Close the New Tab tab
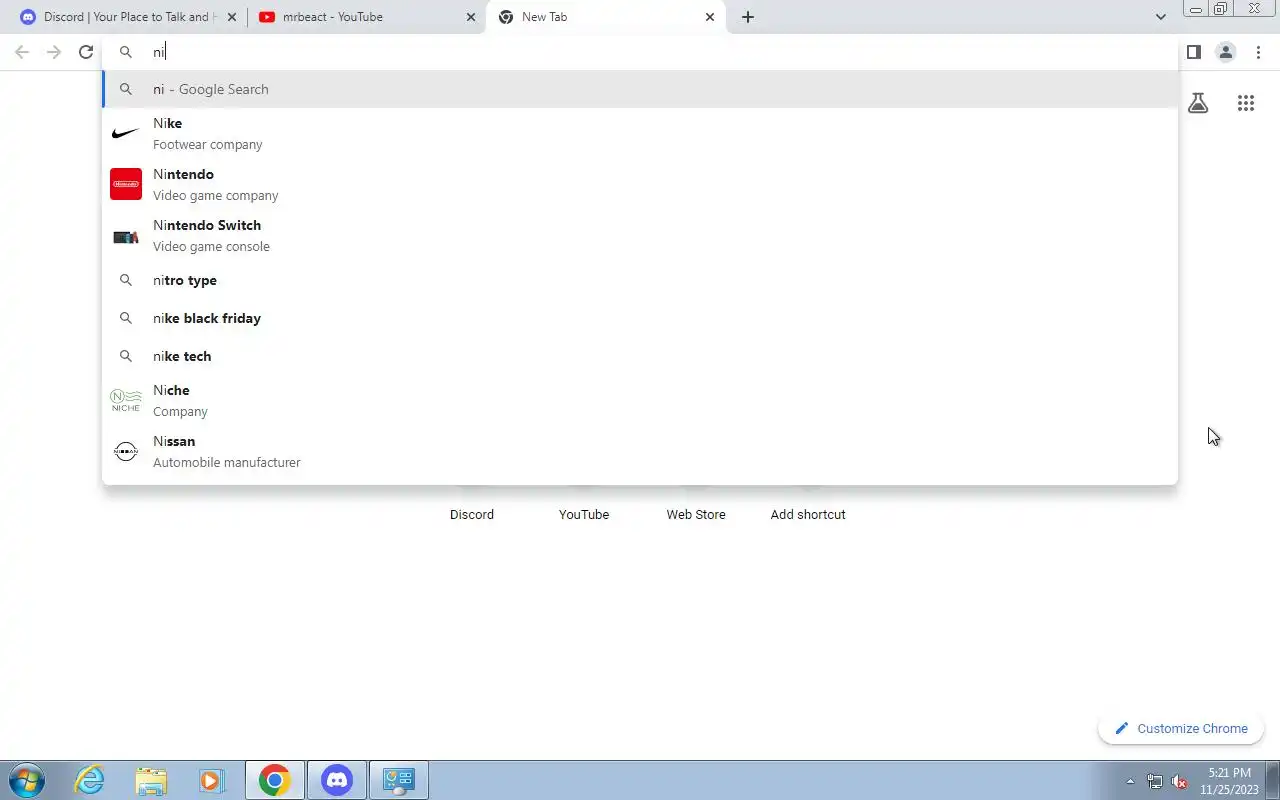This screenshot has height=800, width=1280. pos(710,17)
